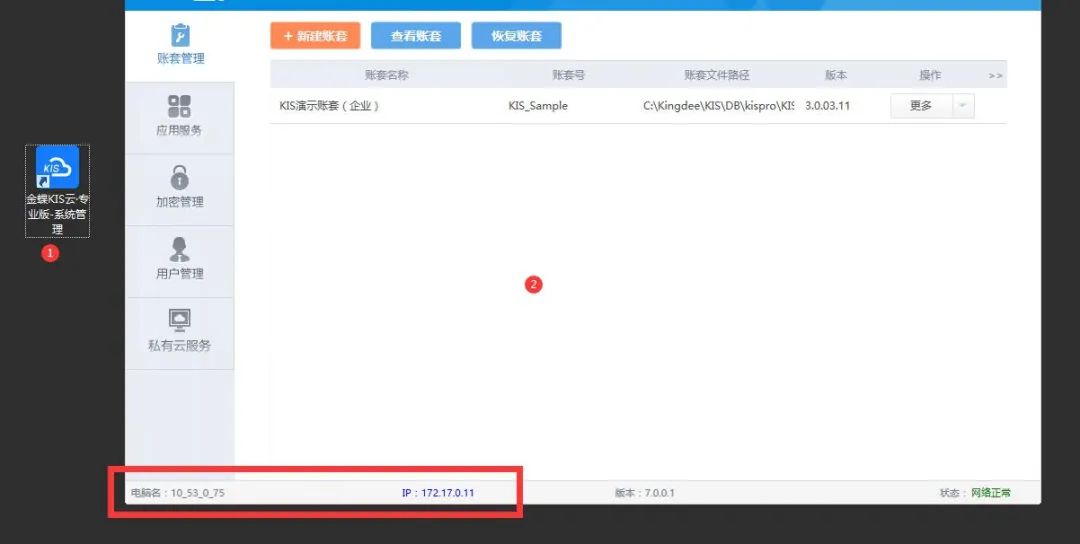Click the 恢复账套 button

[517, 36]
